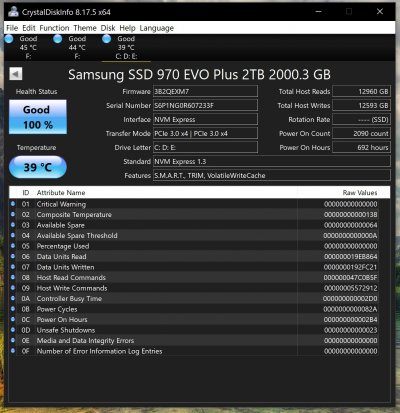Select the first disk status orb at 45 °C
The width and height of the screenshot is (400, 413).
9,39
